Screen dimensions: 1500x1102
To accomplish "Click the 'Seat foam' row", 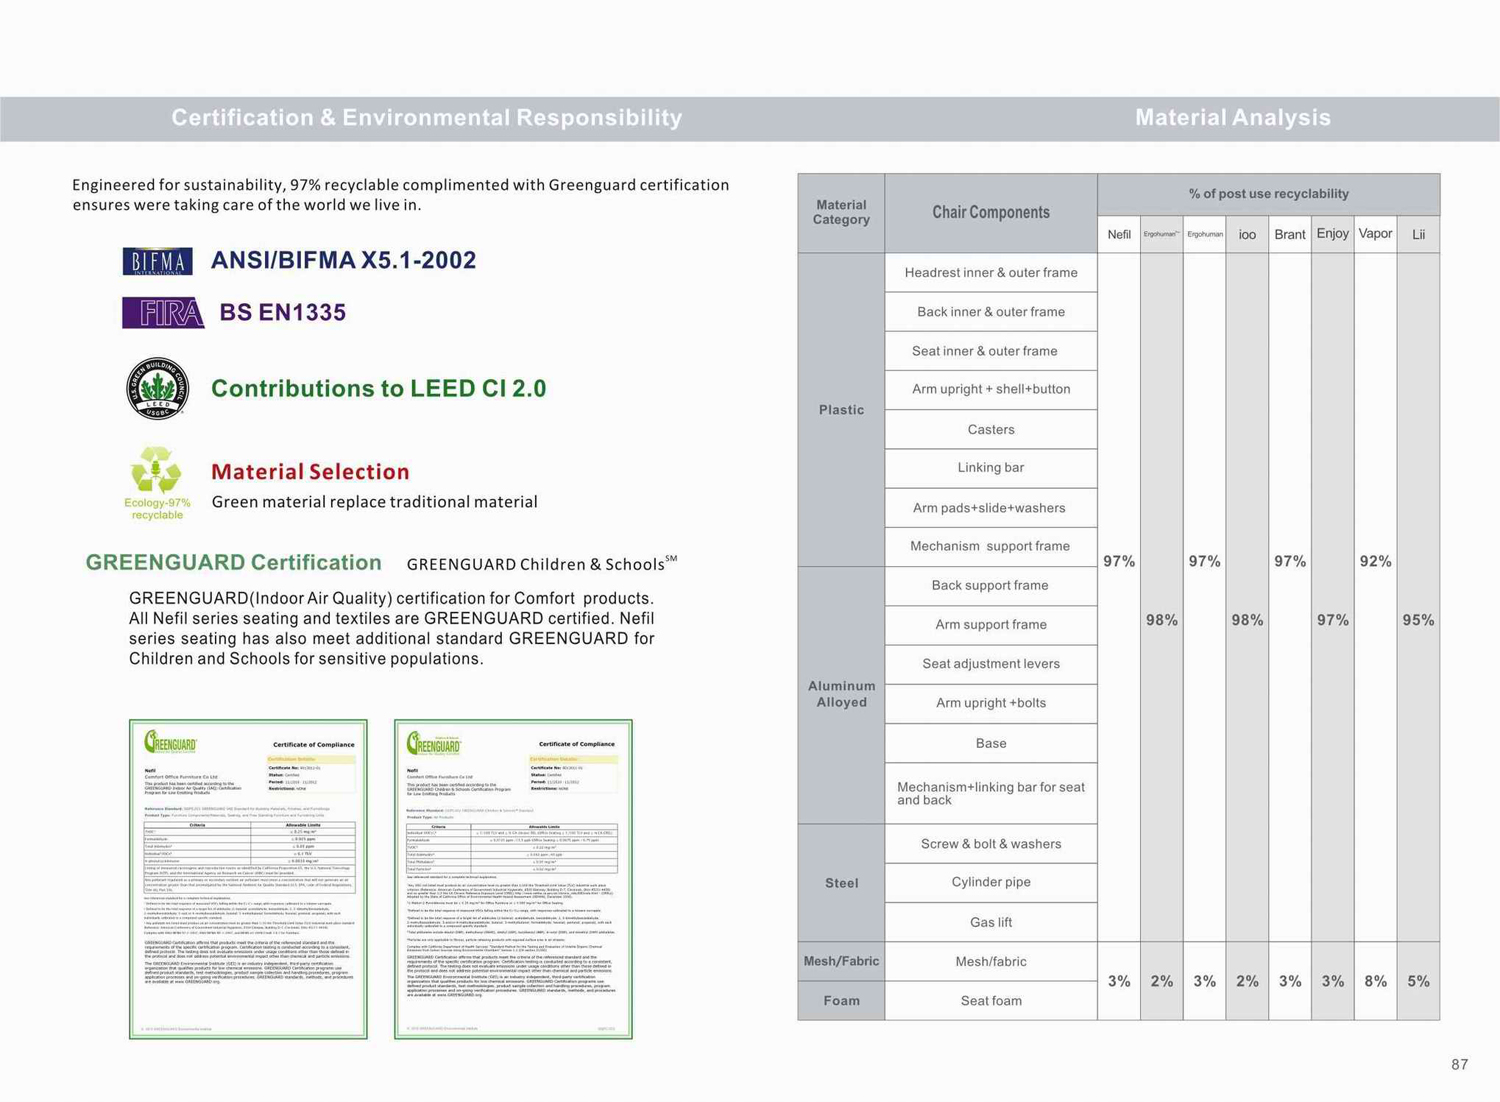I will (991, 1001).
